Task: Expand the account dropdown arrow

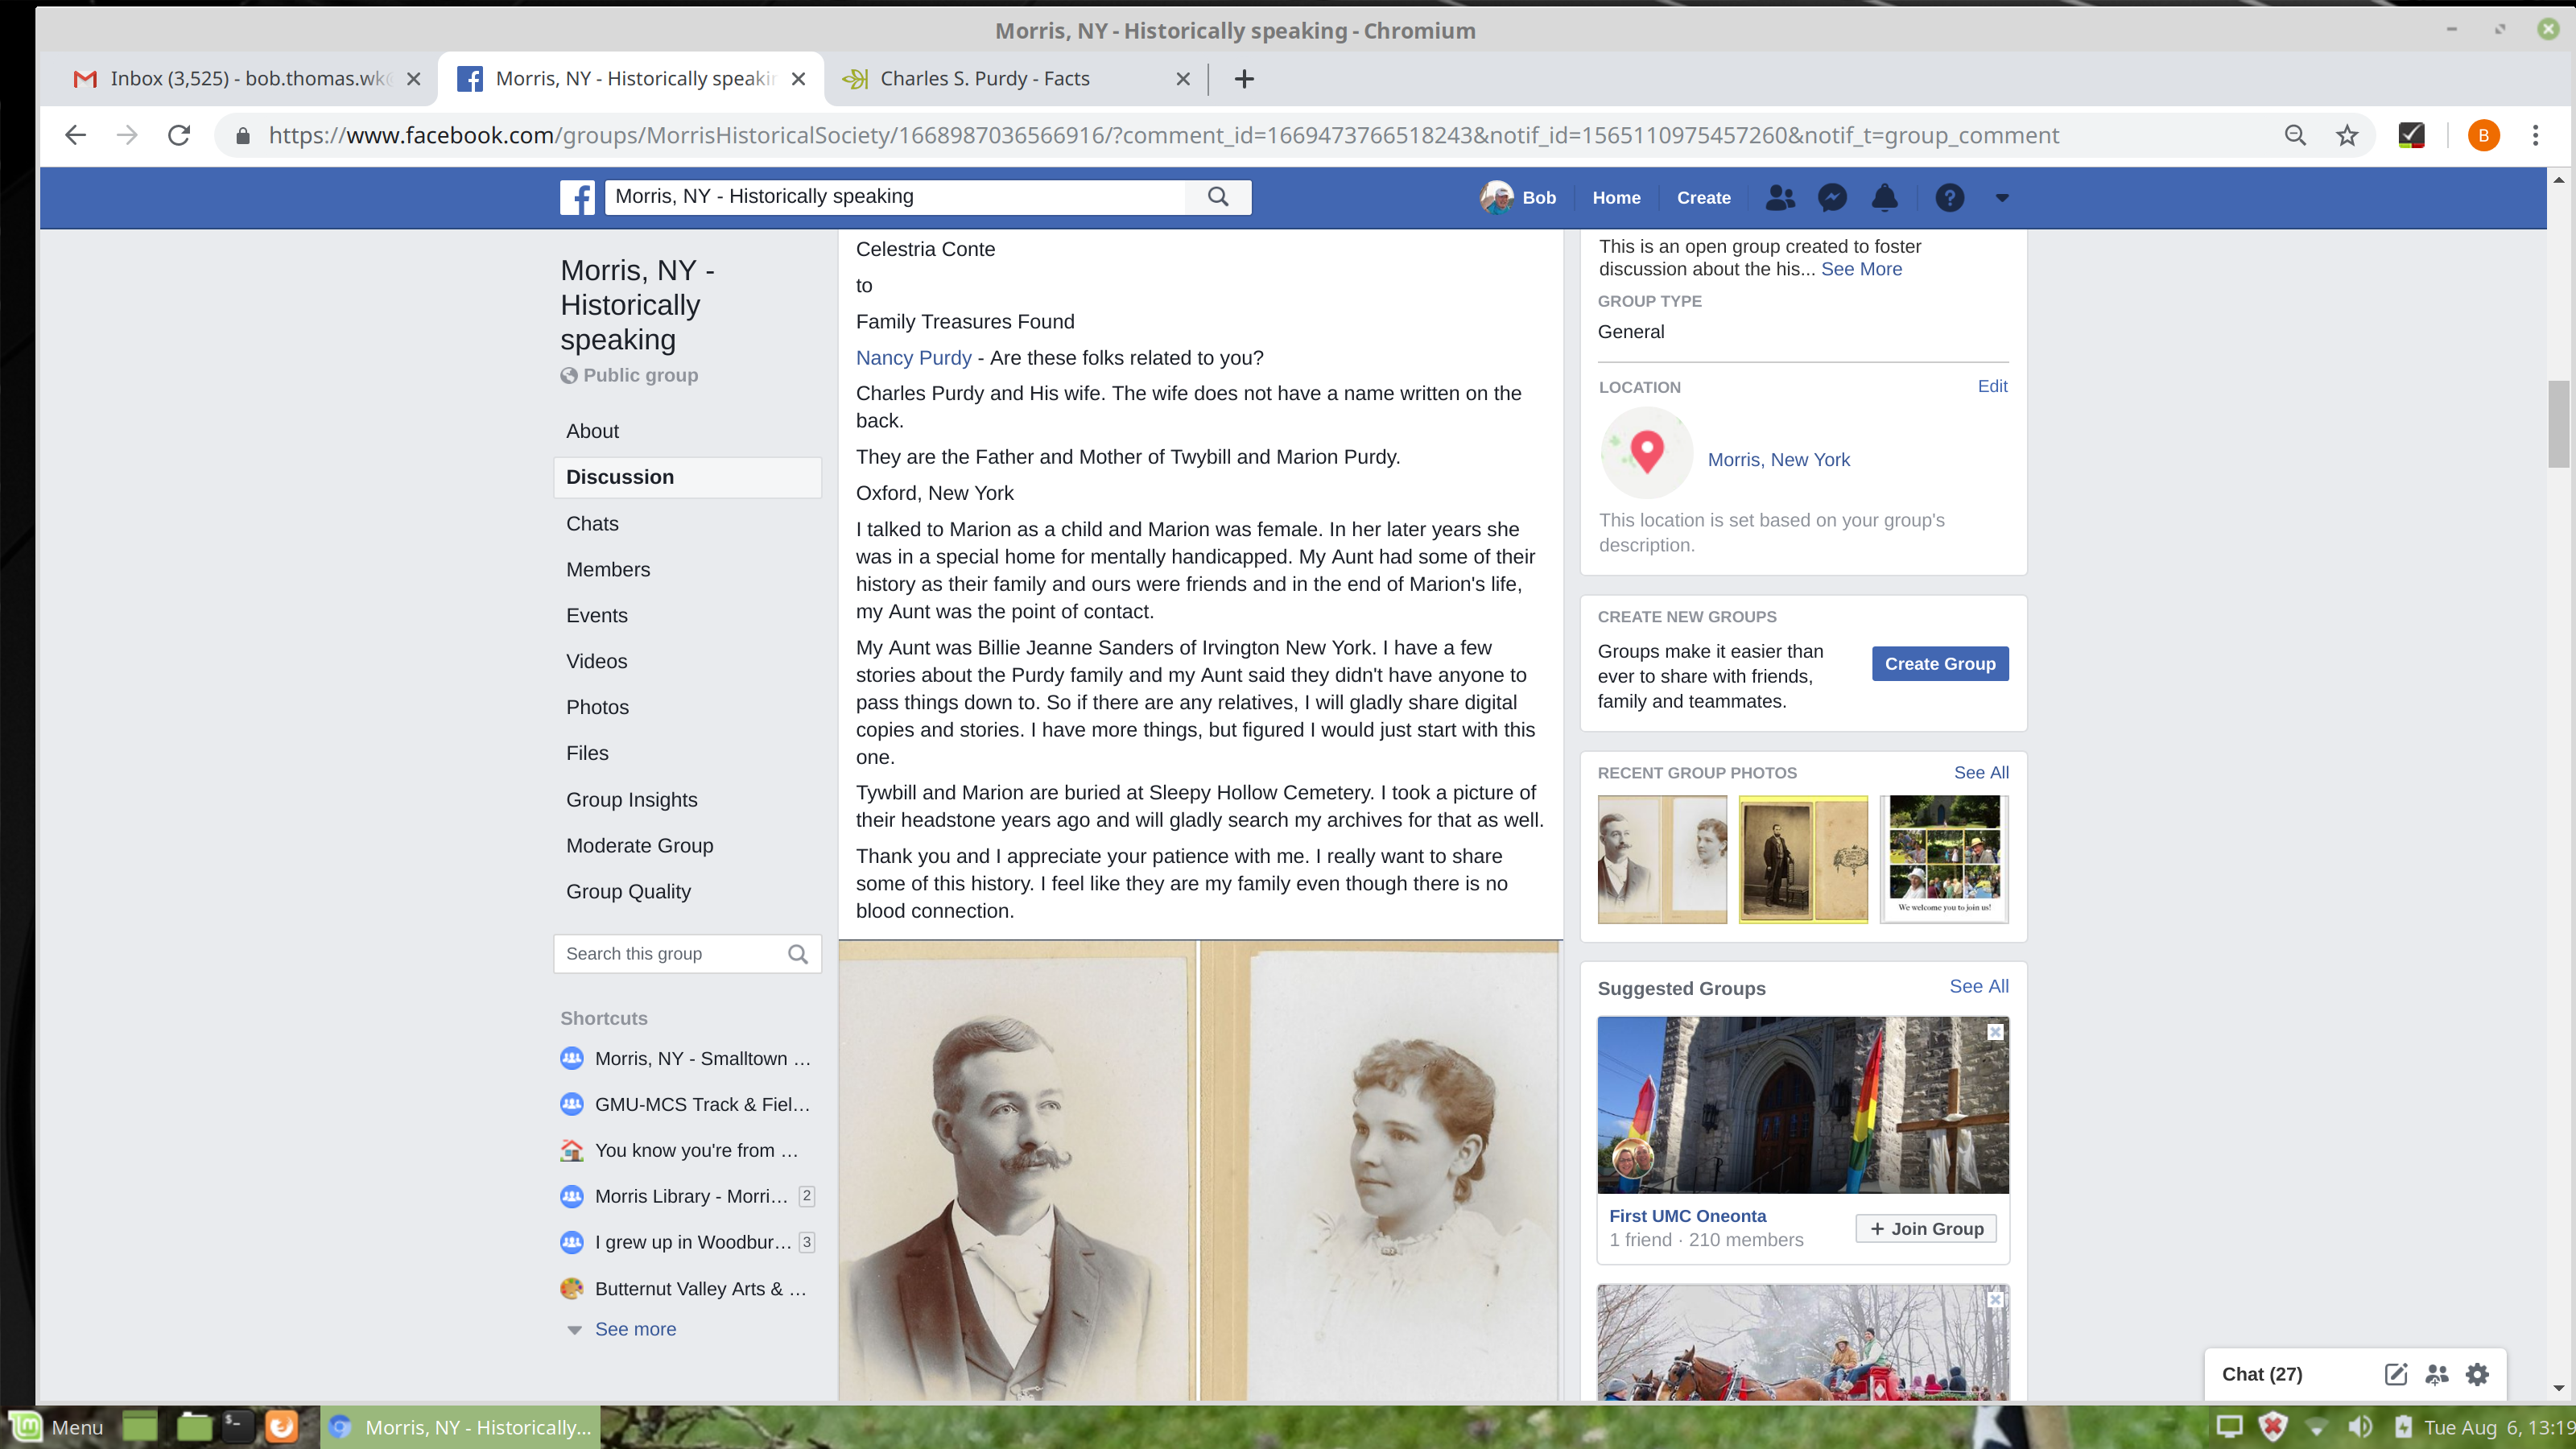Action: (2002, 198)
